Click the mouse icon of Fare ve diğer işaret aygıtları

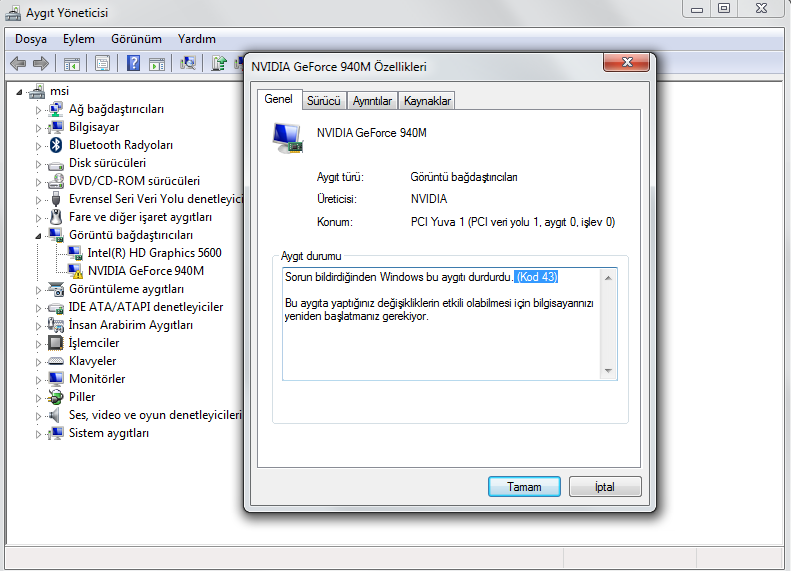coord(55,217)
